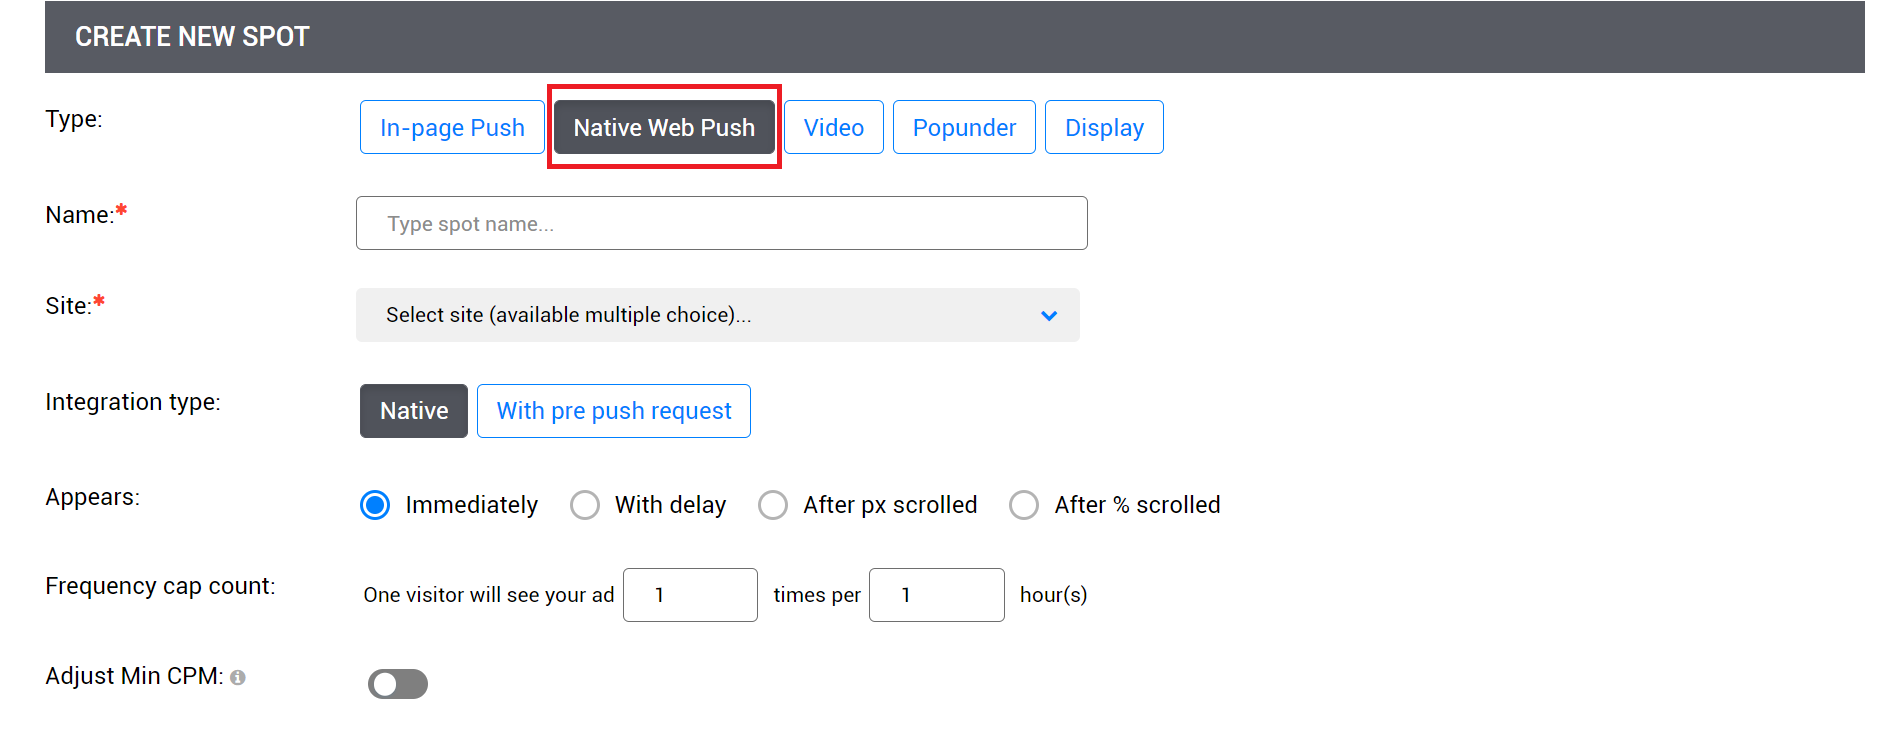Select the Immediately radio option
Viewport: 1896px width, 749px height.
coord(375,505)
